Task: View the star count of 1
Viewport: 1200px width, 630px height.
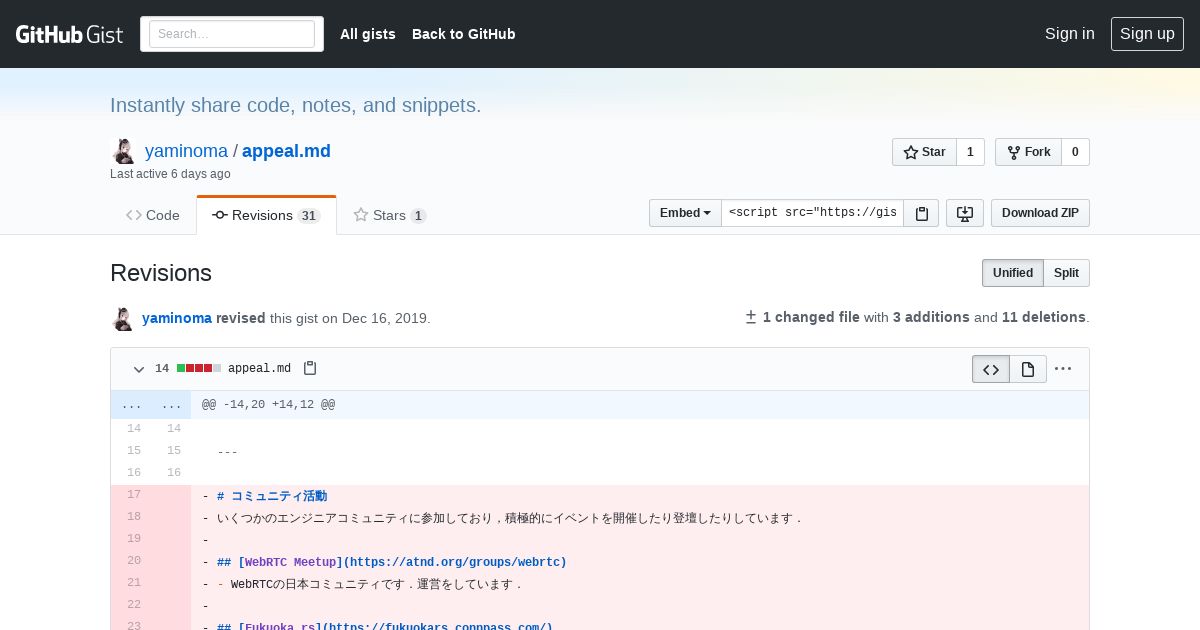Action: point(970,152)
